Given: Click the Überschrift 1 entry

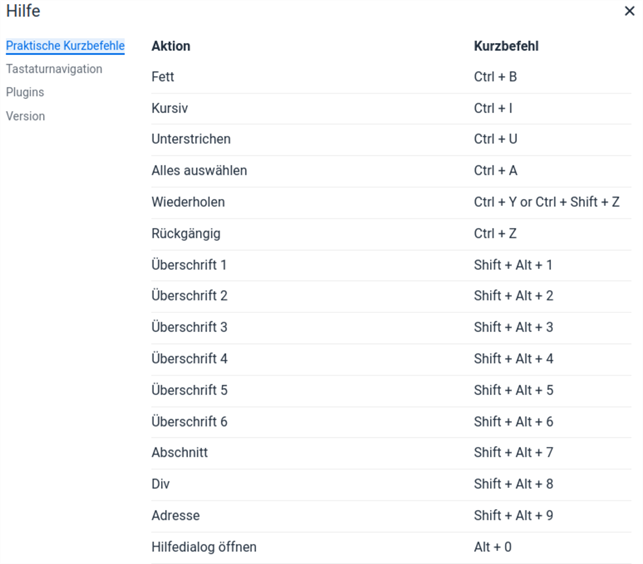Looking at the screenshot, I should coord(189,265).
